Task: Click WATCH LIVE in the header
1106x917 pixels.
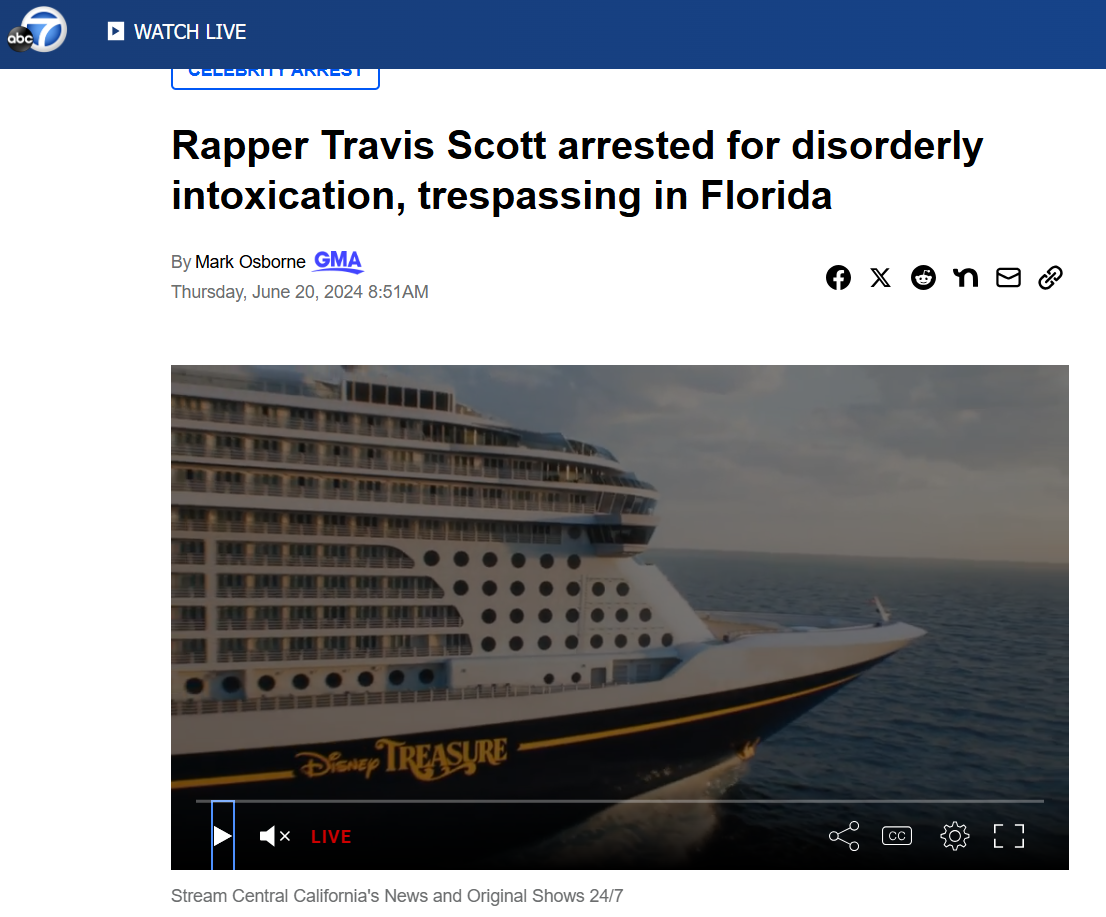Action: coord(177,32)
